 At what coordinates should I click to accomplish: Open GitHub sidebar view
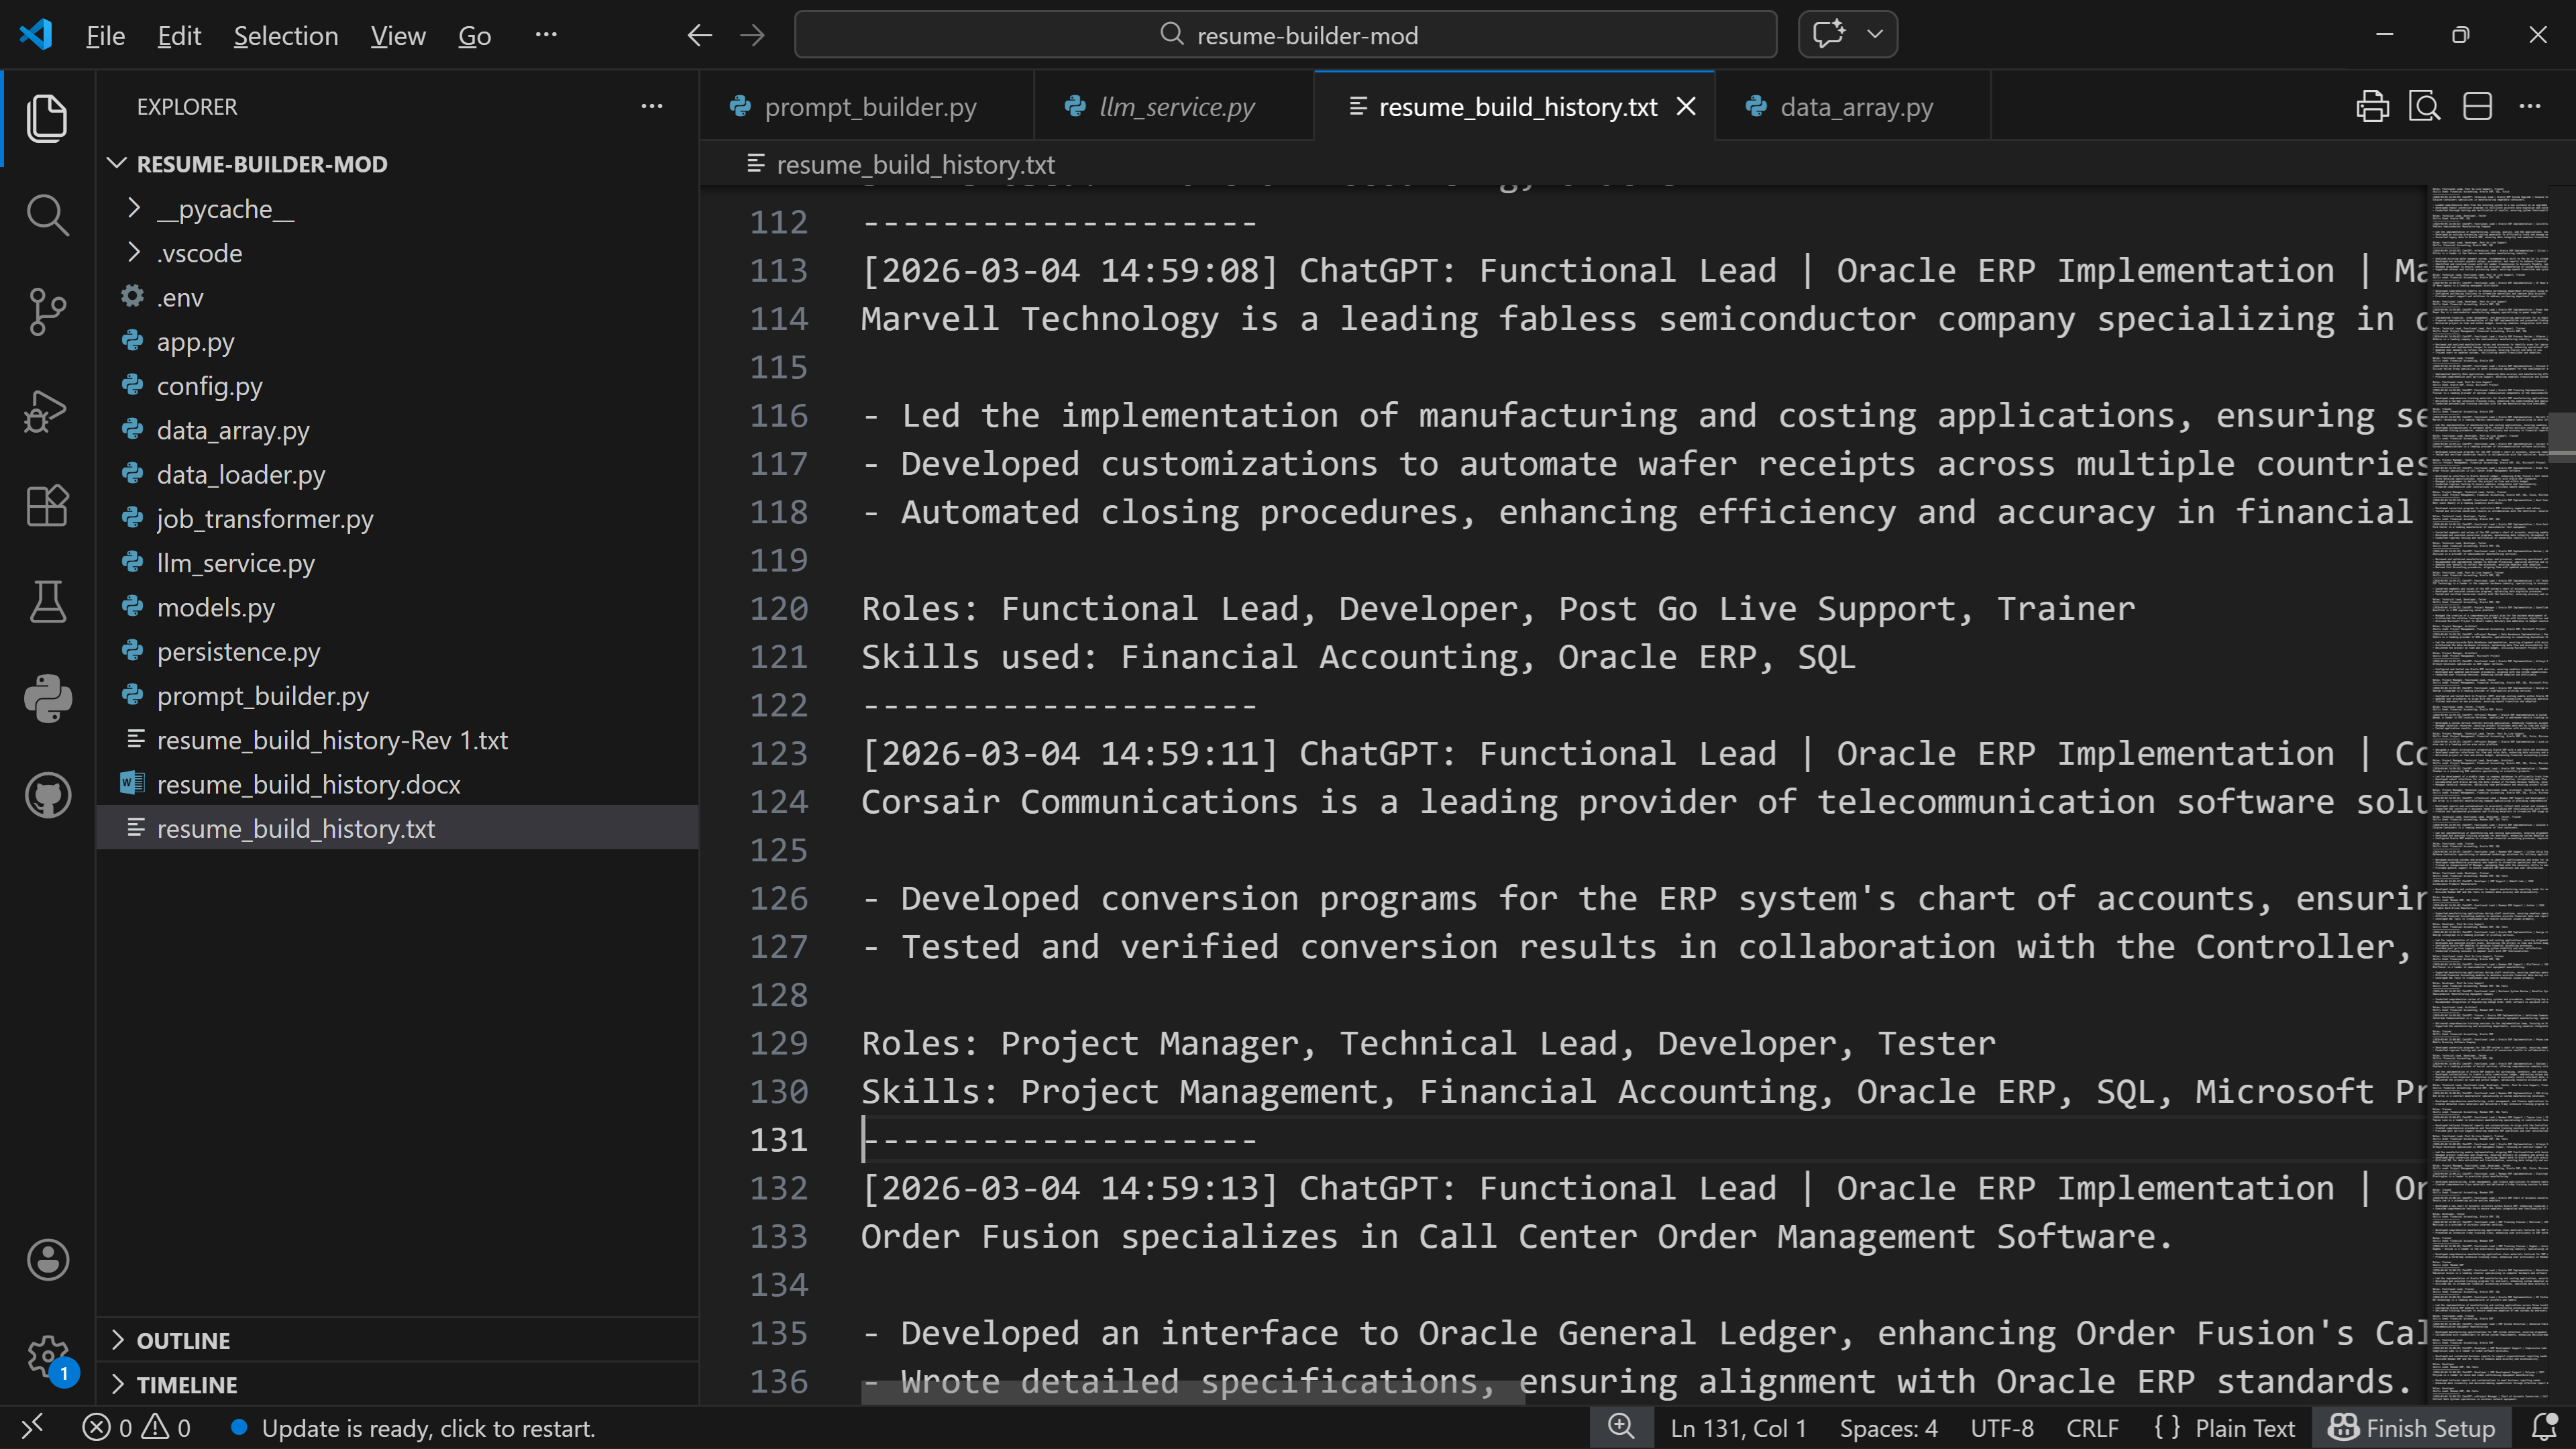point(47,795)
